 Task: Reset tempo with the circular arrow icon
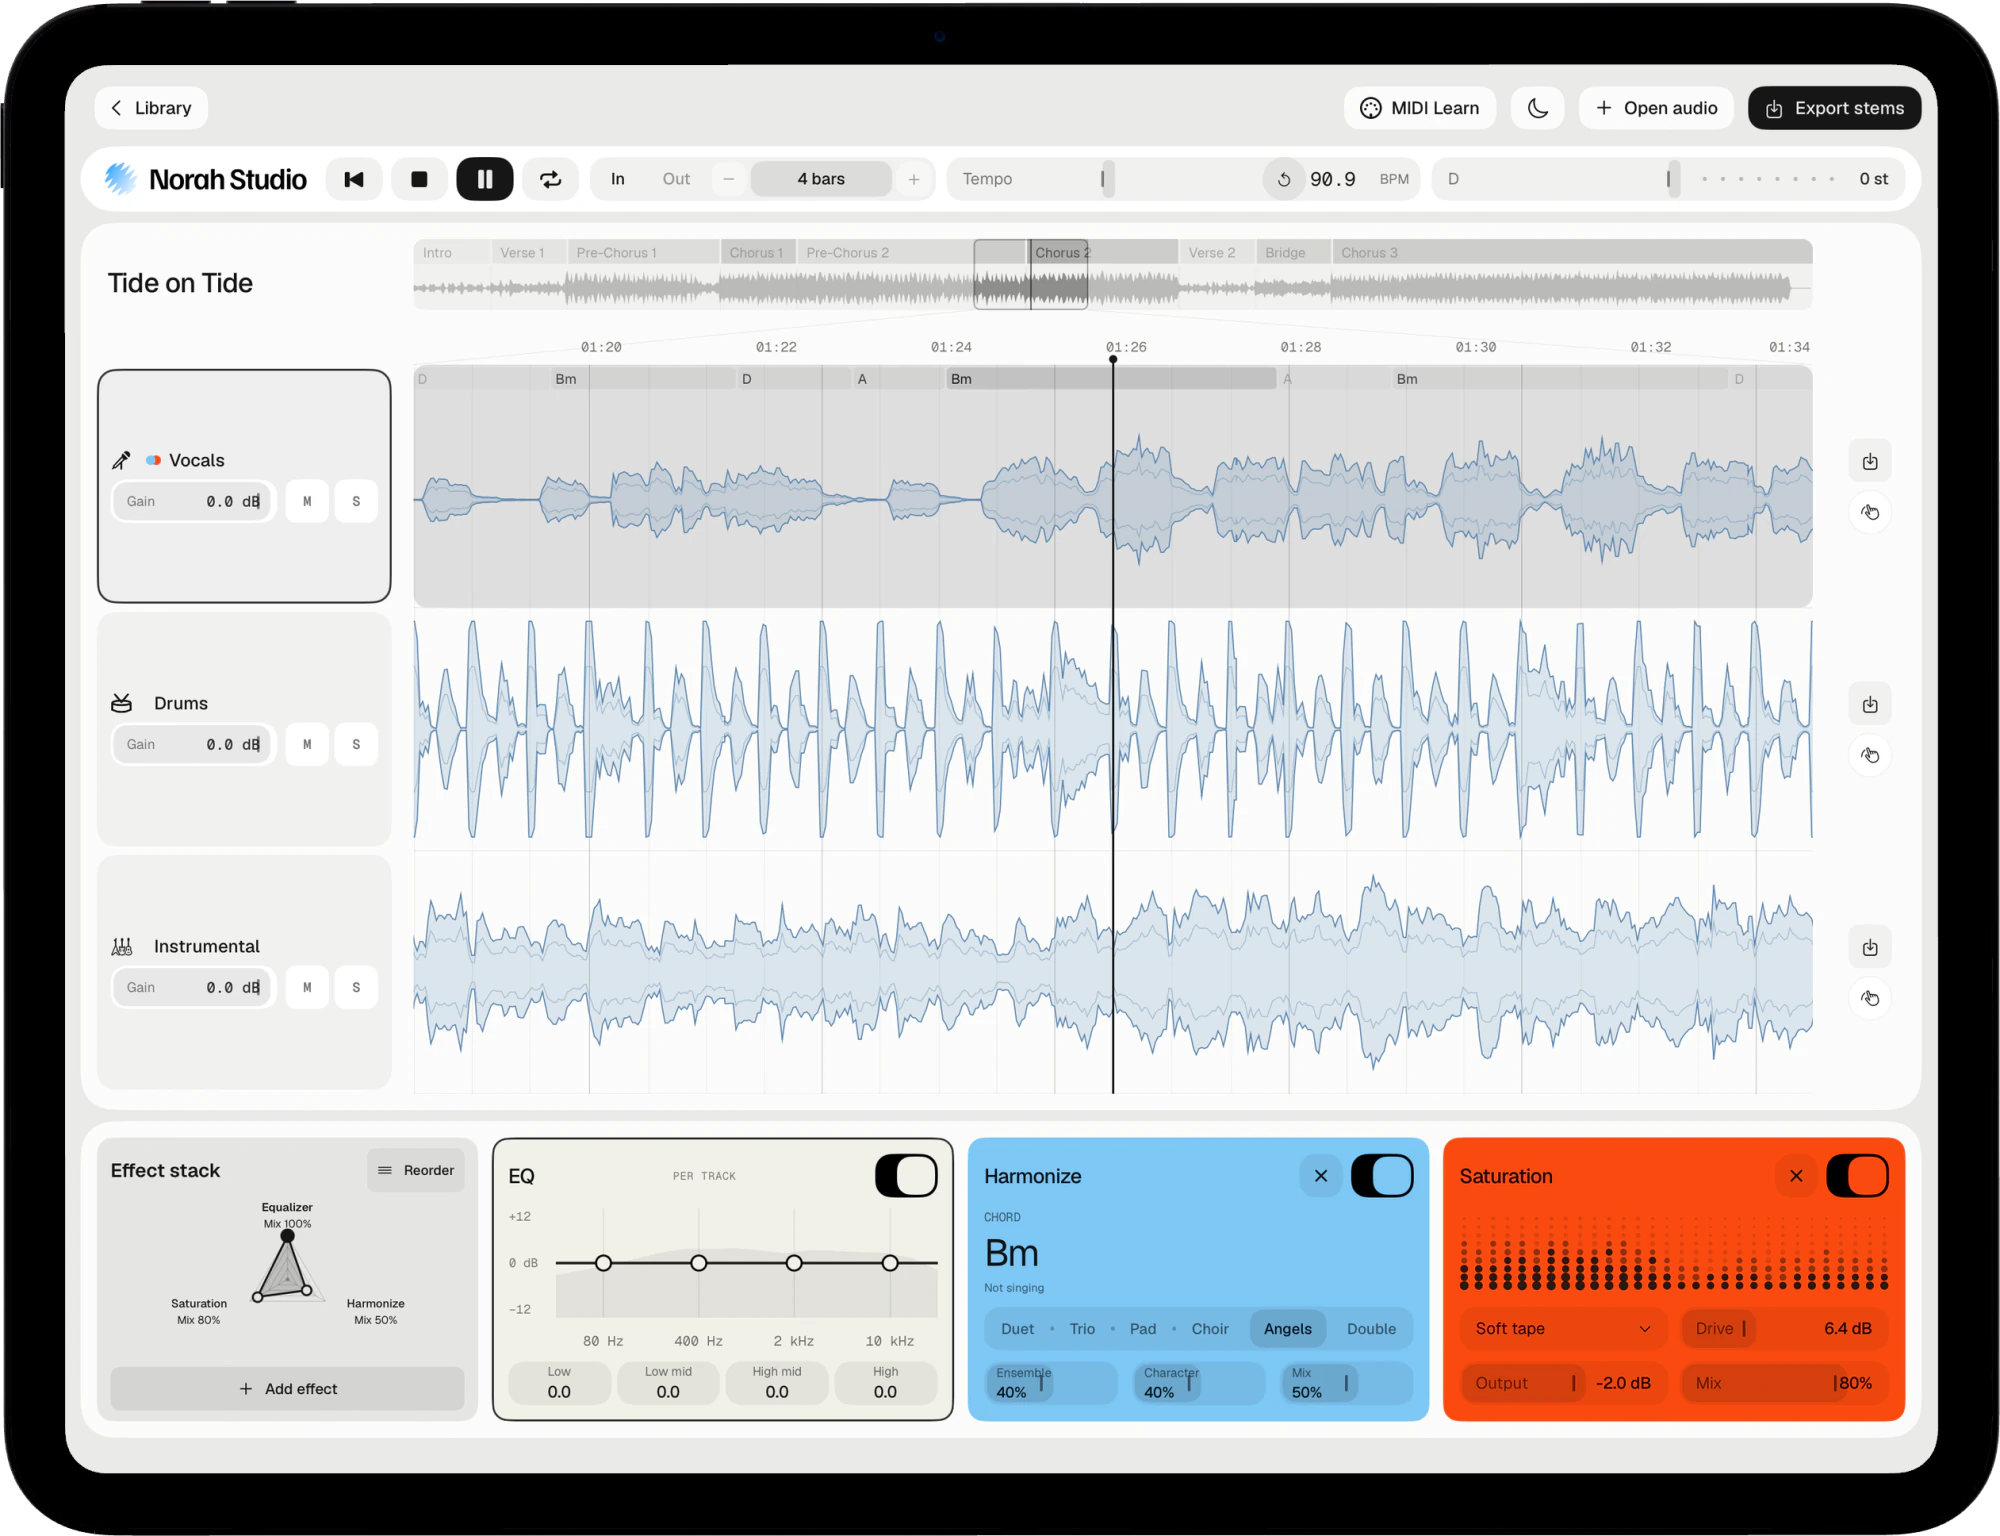pos(1284,179)
